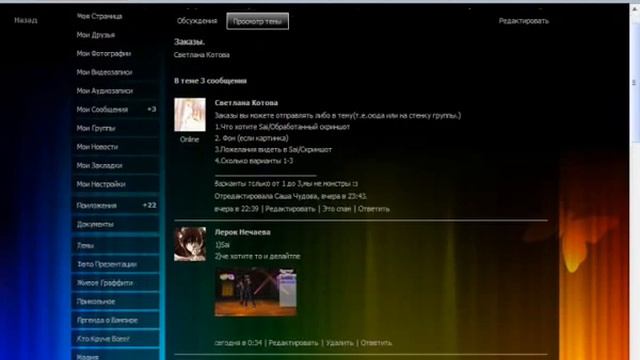Open the Живое Граффити app
Image resolution: width=640 pixels, height=360 pixels.
(x=104, y=283)
